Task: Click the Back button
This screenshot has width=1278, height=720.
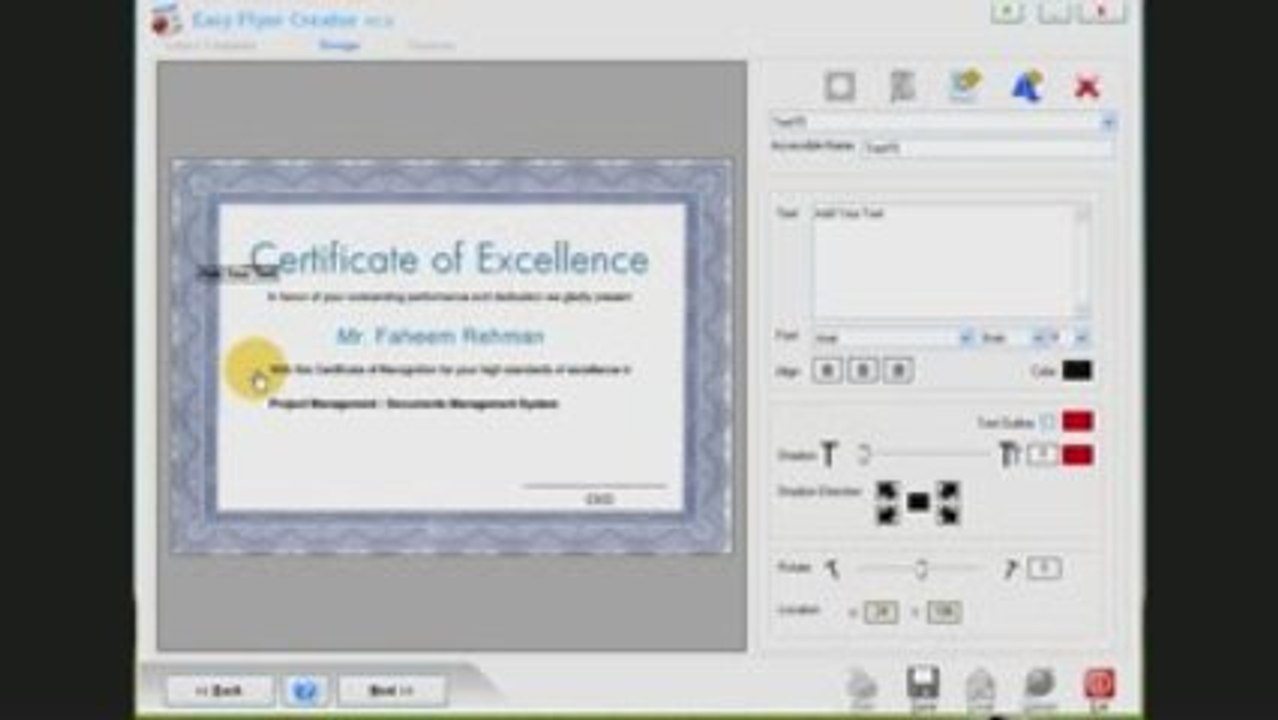Action: coord(219,690)
